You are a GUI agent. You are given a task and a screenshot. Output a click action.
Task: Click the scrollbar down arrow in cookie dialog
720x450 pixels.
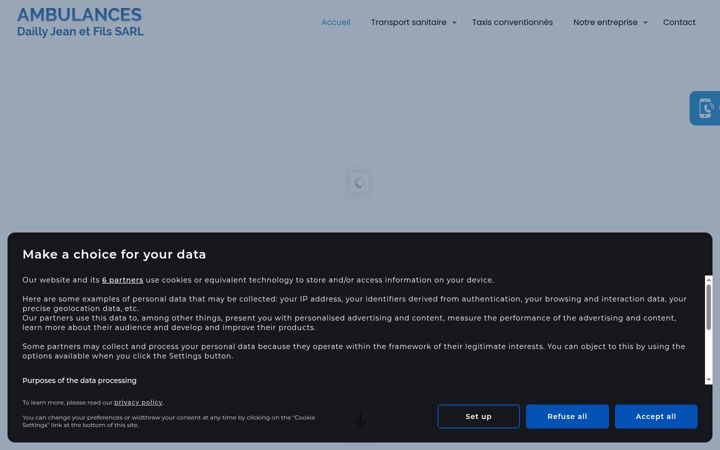point(709,380)
